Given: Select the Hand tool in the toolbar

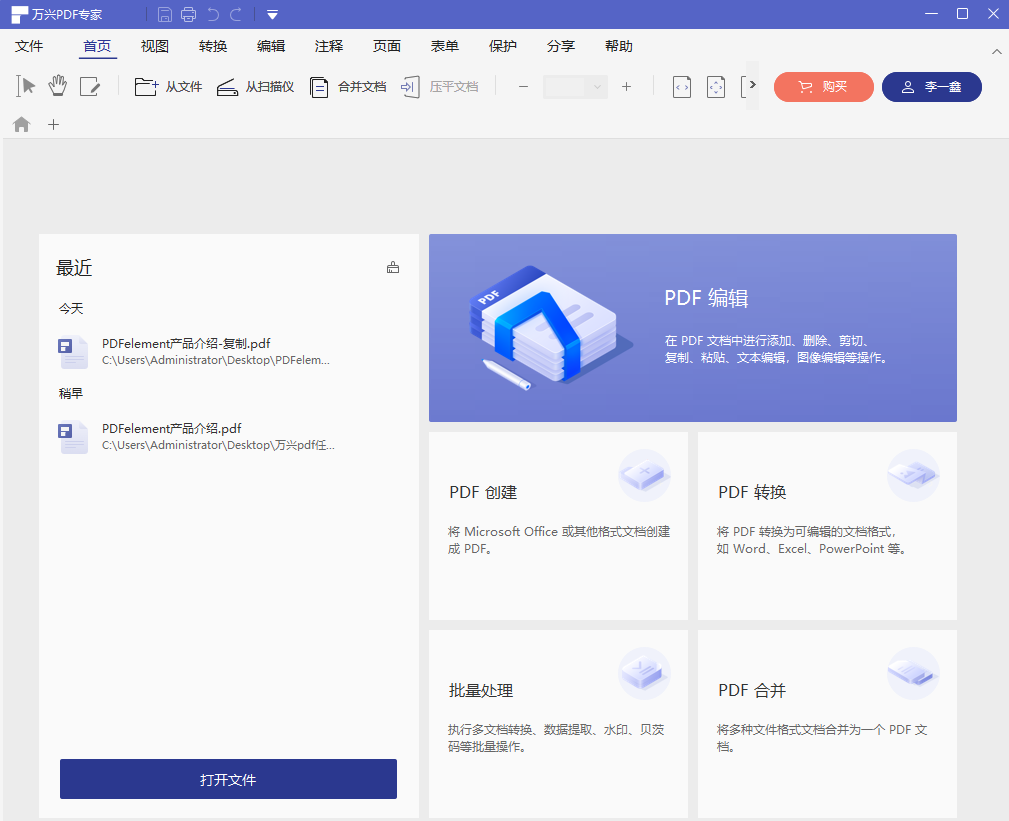Looking at the screenshot, I should click(x=57, y=86).
